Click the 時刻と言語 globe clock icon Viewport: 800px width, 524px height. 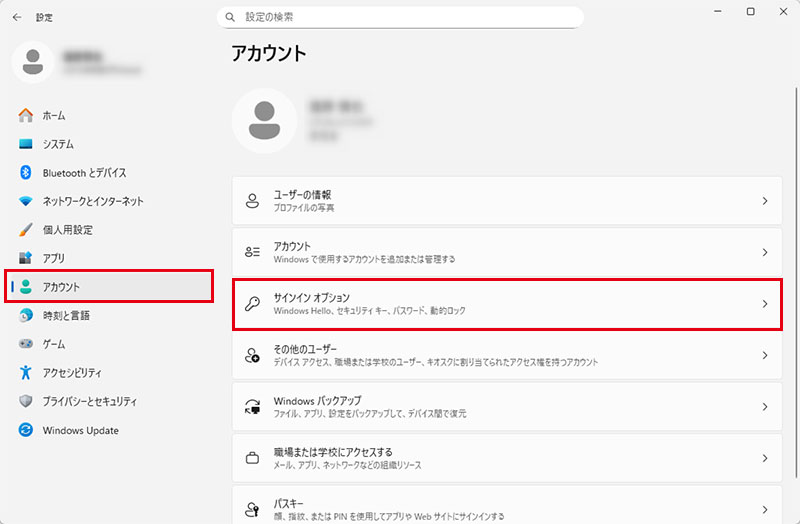pos(26,315)
